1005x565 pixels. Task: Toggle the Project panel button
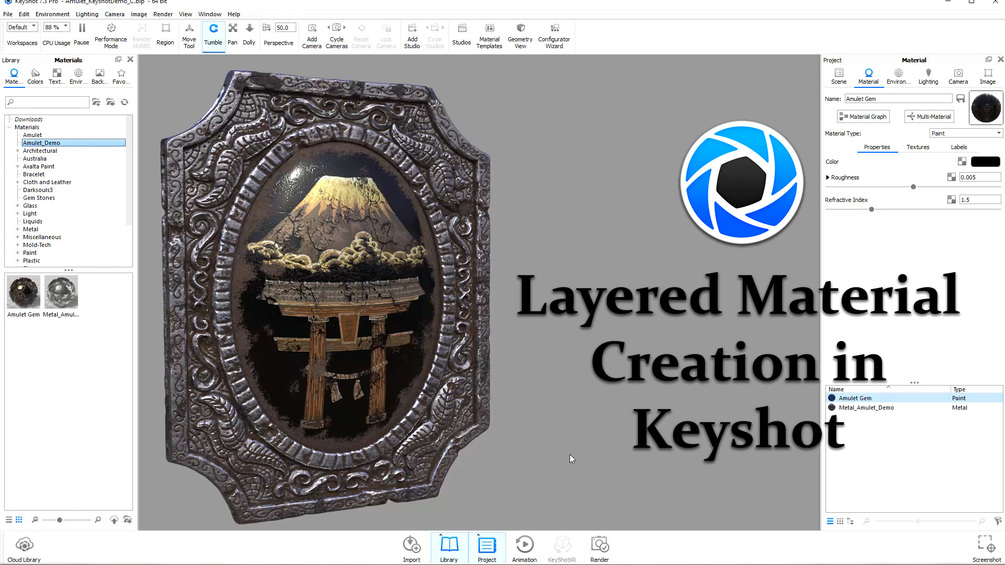click(x=487, y=550)
